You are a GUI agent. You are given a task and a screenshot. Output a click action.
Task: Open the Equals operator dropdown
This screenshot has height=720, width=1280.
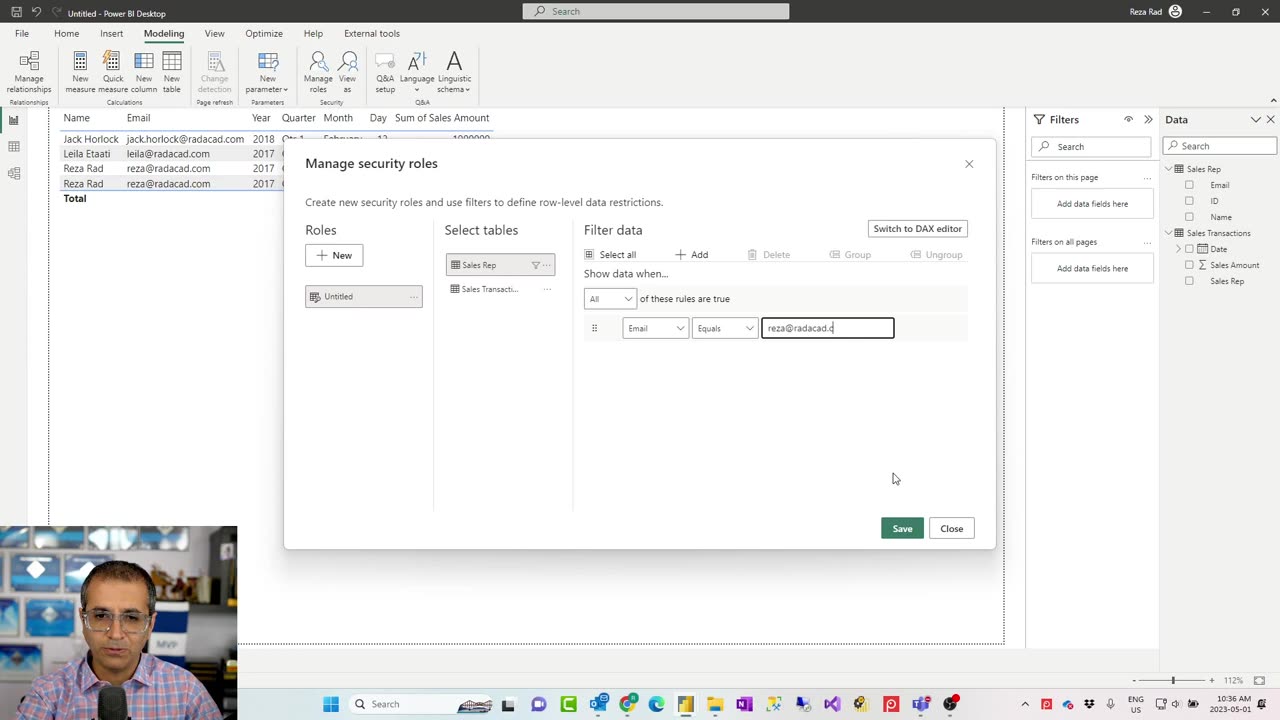coord(725,328)
